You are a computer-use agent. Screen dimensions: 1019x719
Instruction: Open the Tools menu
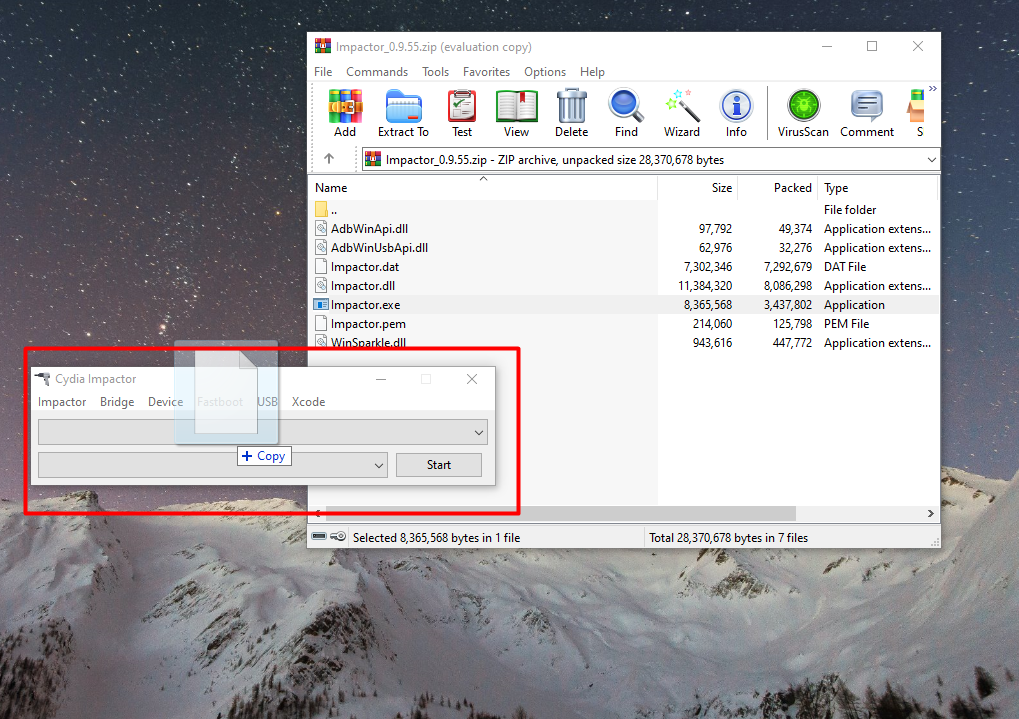point(435,72)
